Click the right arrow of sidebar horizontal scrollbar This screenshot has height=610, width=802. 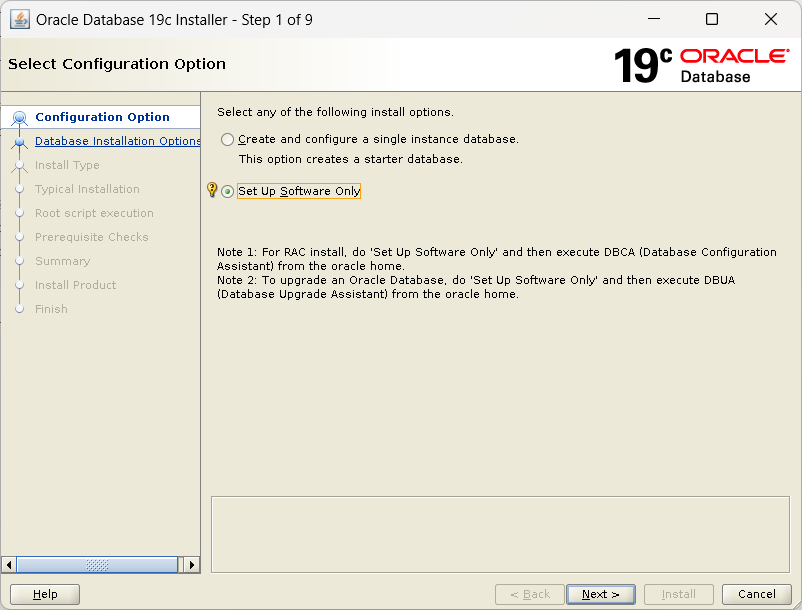click(192, 565)
